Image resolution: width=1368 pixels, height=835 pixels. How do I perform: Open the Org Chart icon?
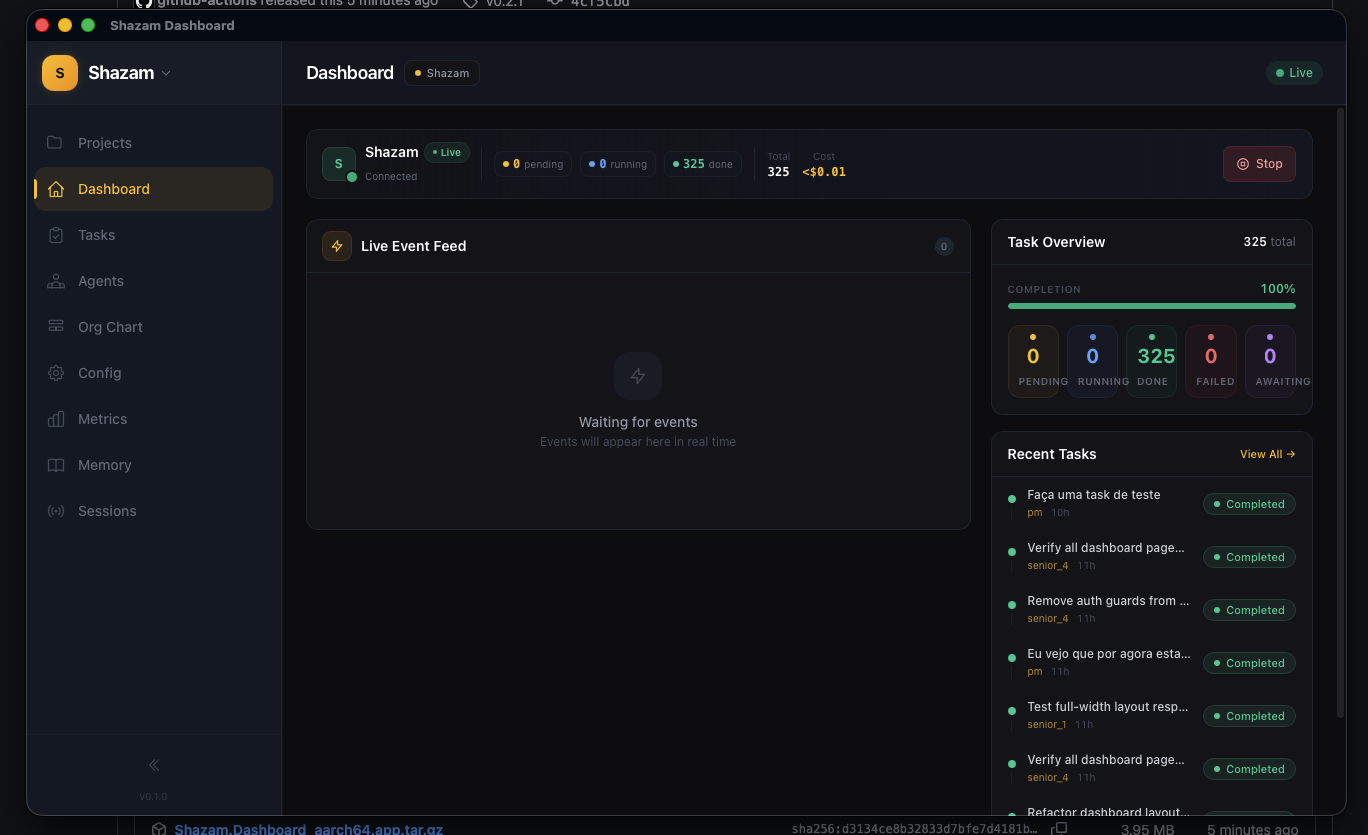coord(56,327)
